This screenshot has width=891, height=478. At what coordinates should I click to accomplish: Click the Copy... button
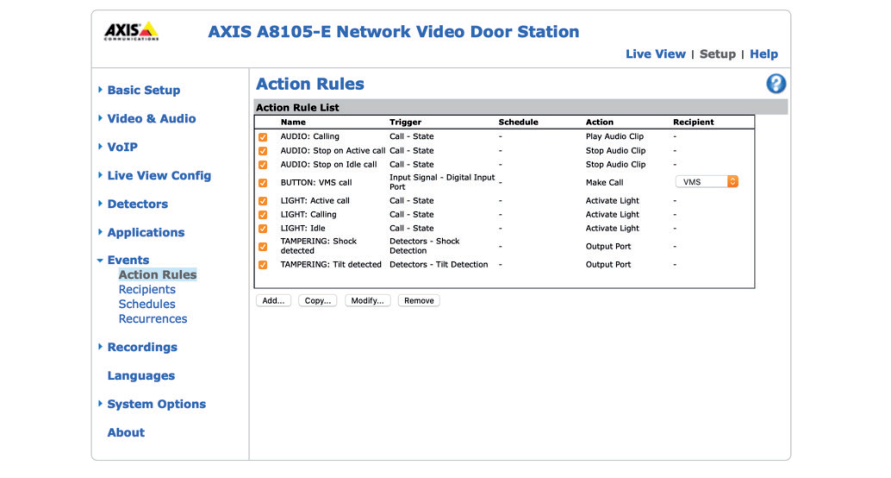(x=318, y=301)
